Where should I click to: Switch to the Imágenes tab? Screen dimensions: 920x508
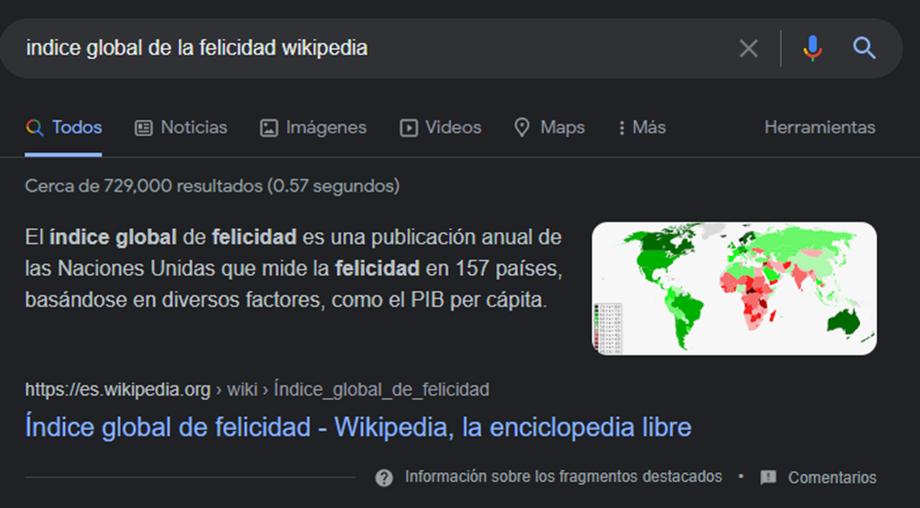click(x=313, y=127)
